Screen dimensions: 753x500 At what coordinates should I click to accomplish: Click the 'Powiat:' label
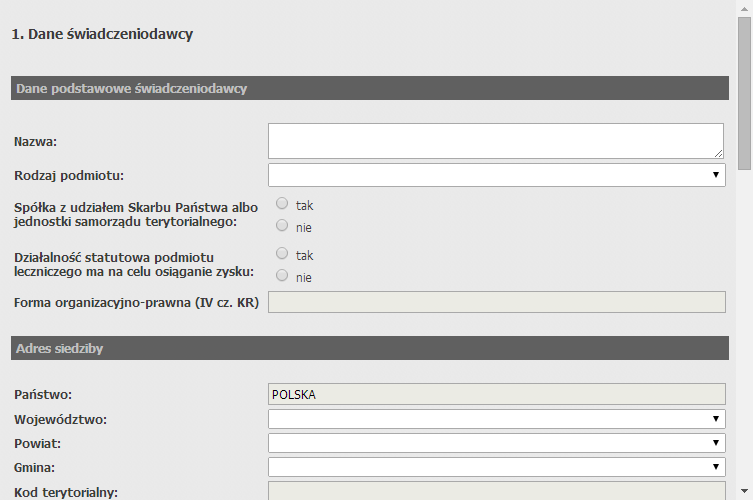(x=37, y=443)
